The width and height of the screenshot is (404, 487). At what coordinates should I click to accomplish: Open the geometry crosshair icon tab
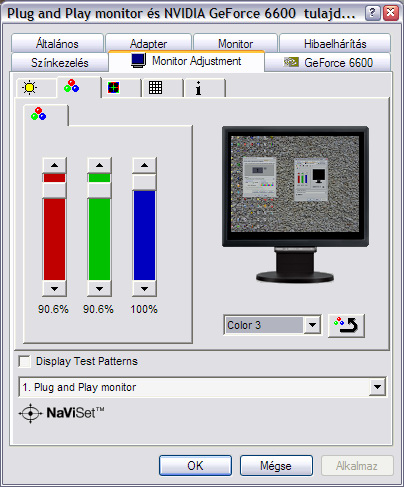click(x=121, y=88)
